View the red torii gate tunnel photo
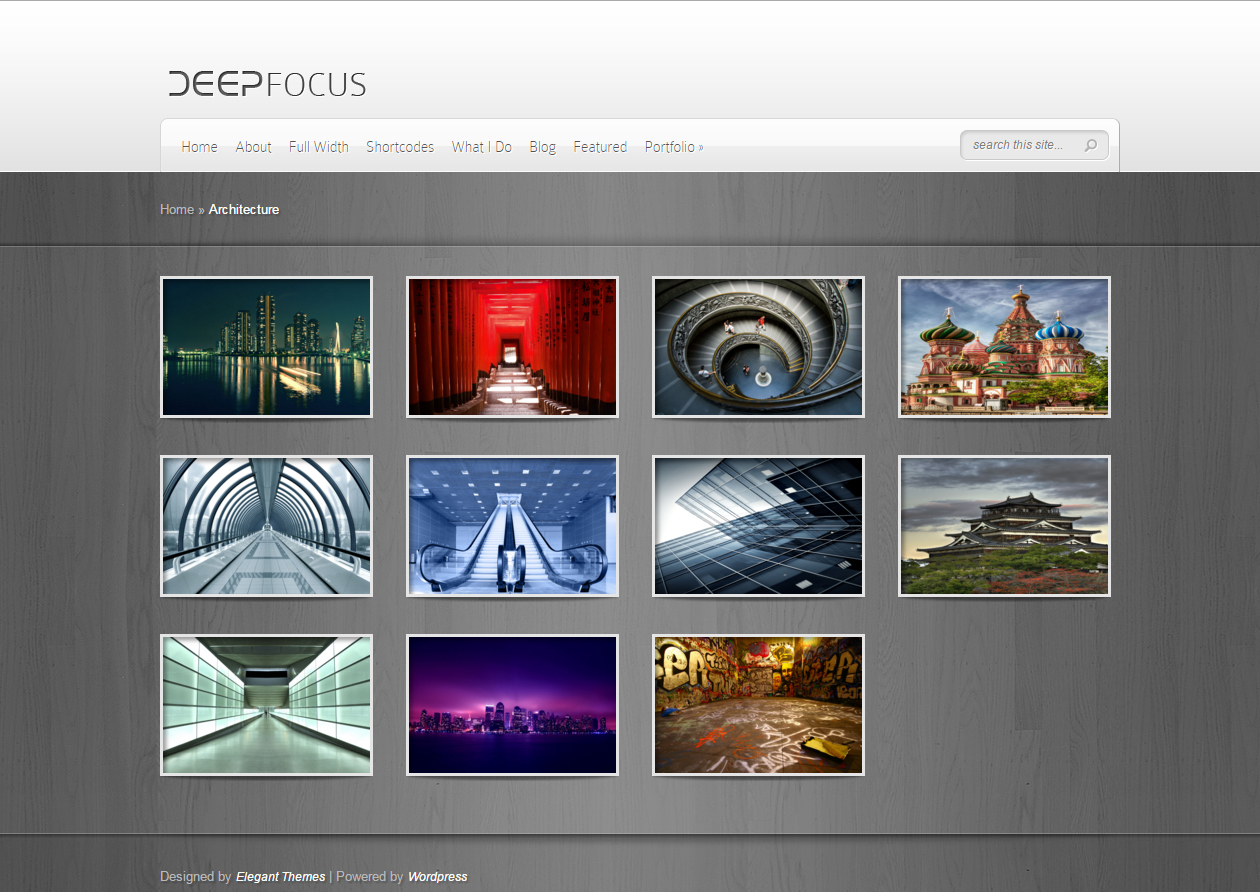This screenshot has width=1260, height=892. 512,347
